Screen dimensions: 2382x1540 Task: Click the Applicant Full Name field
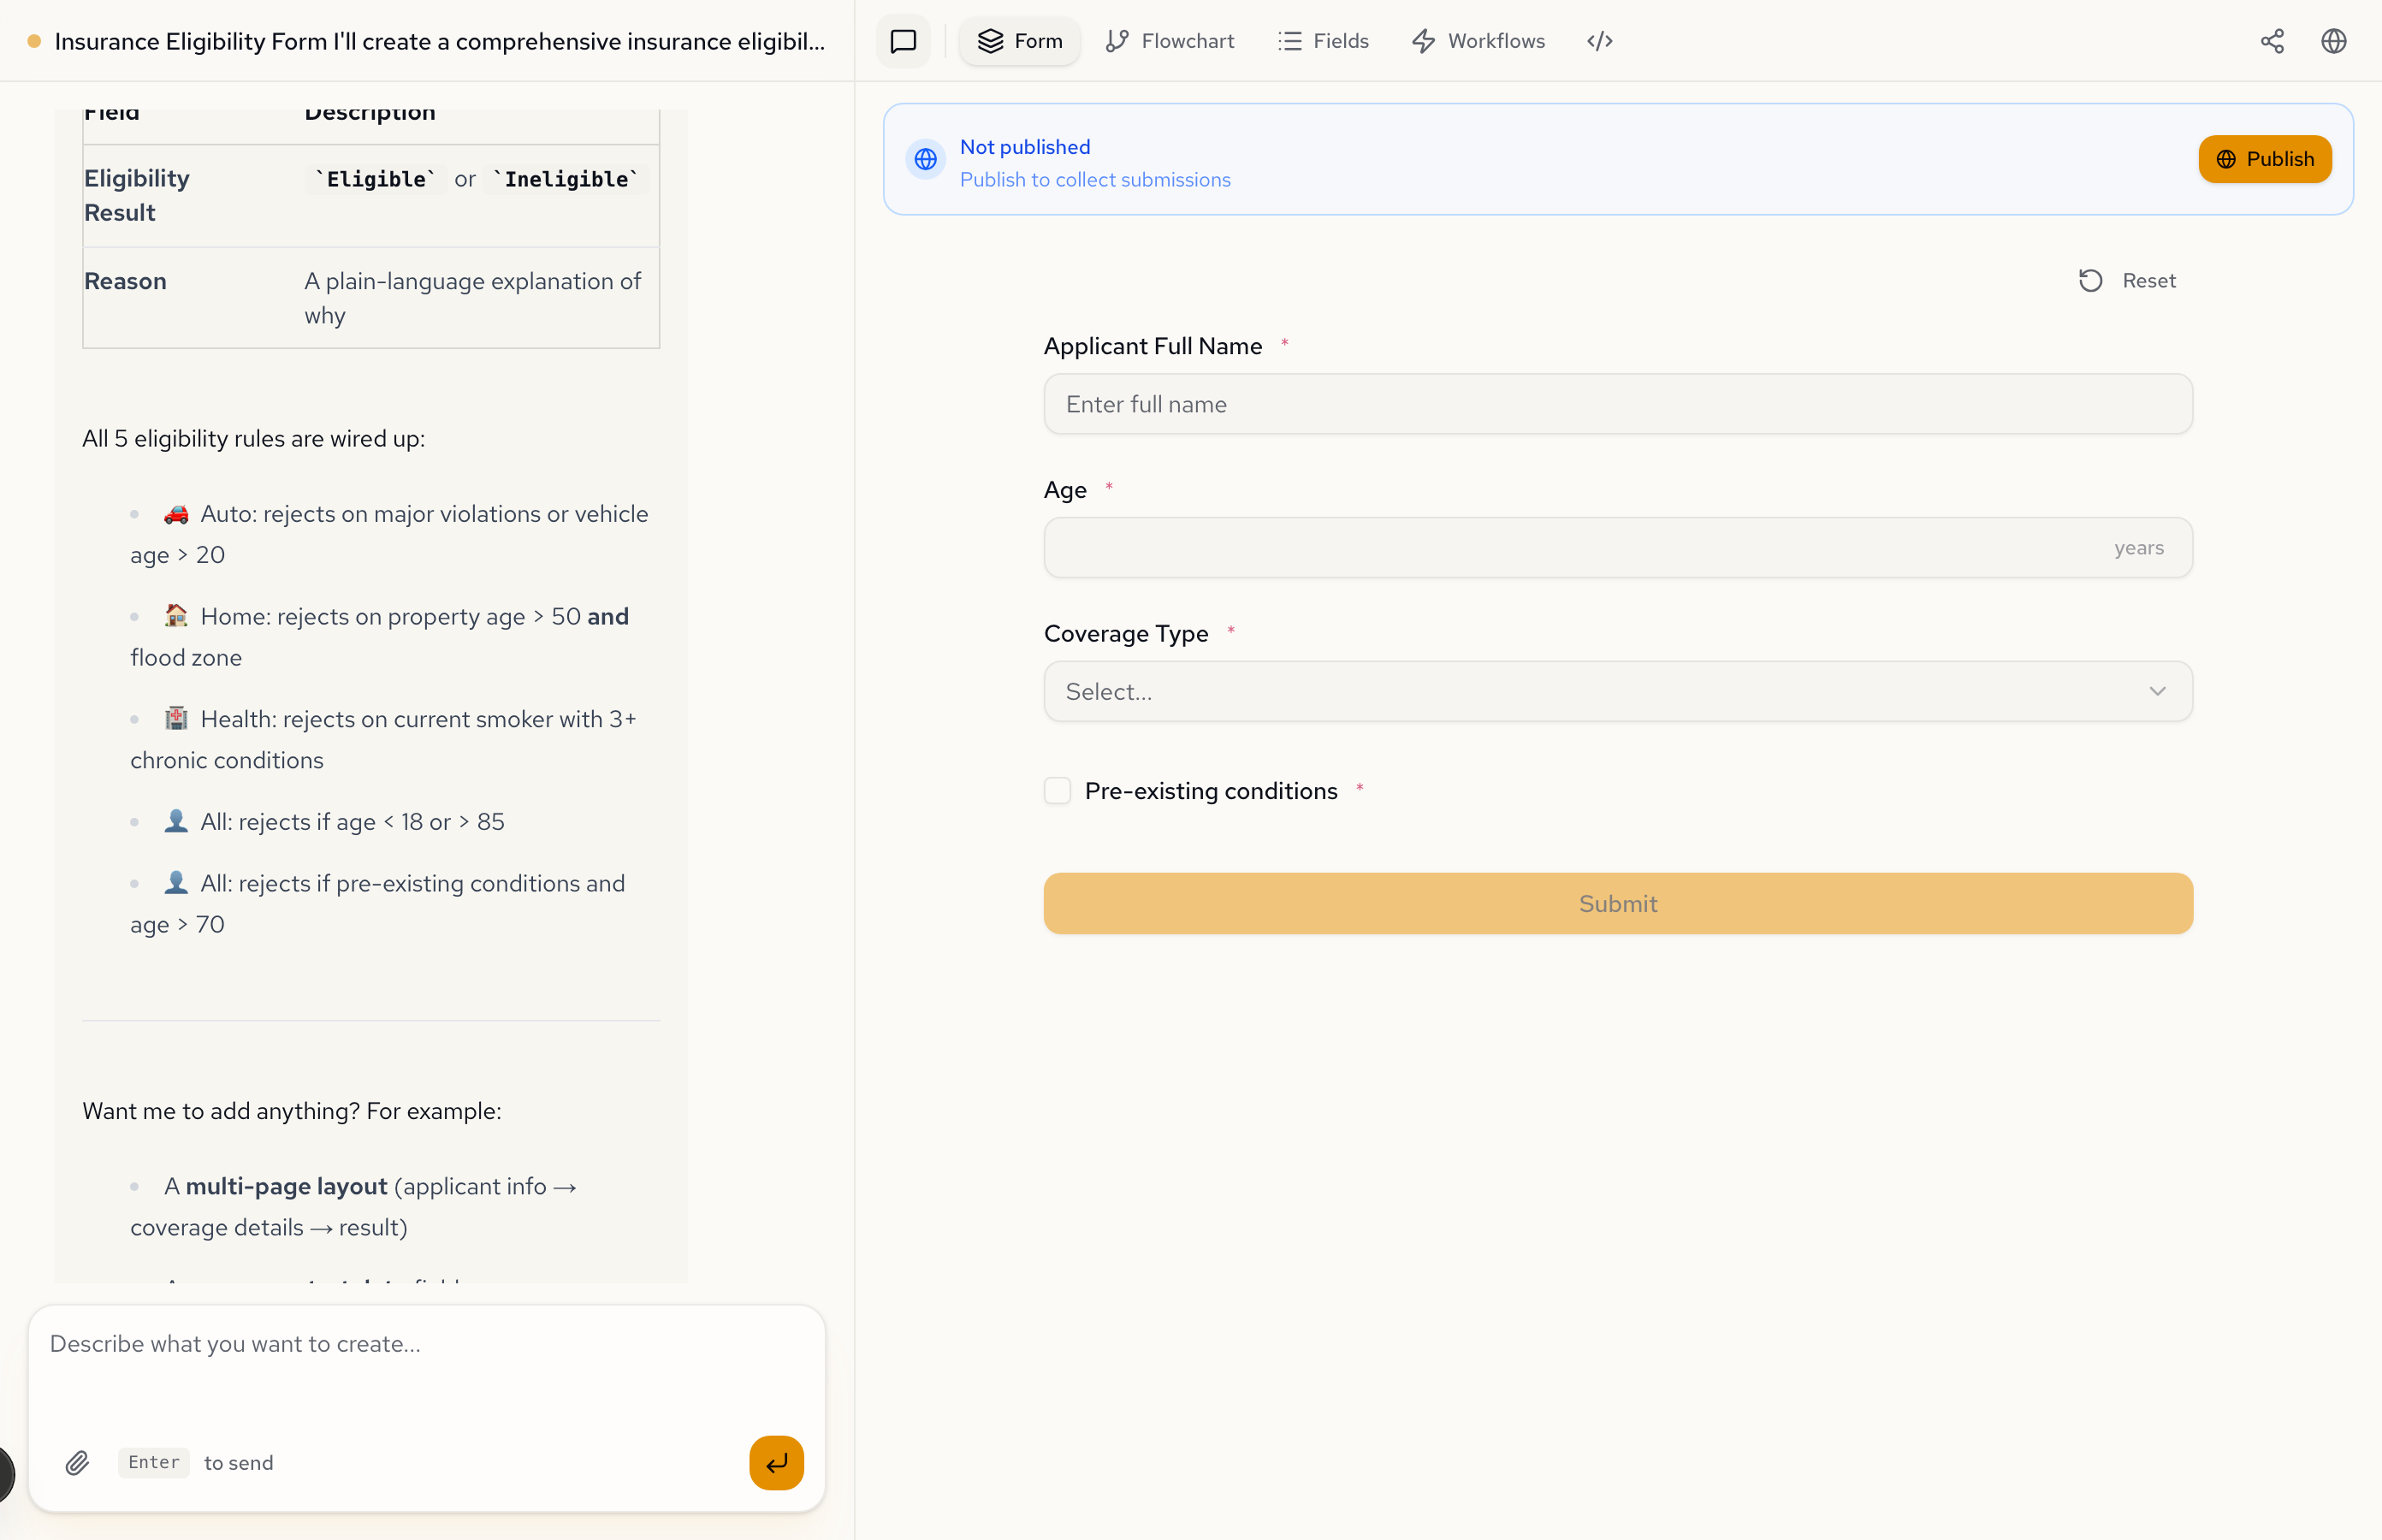click(1617, 404)
